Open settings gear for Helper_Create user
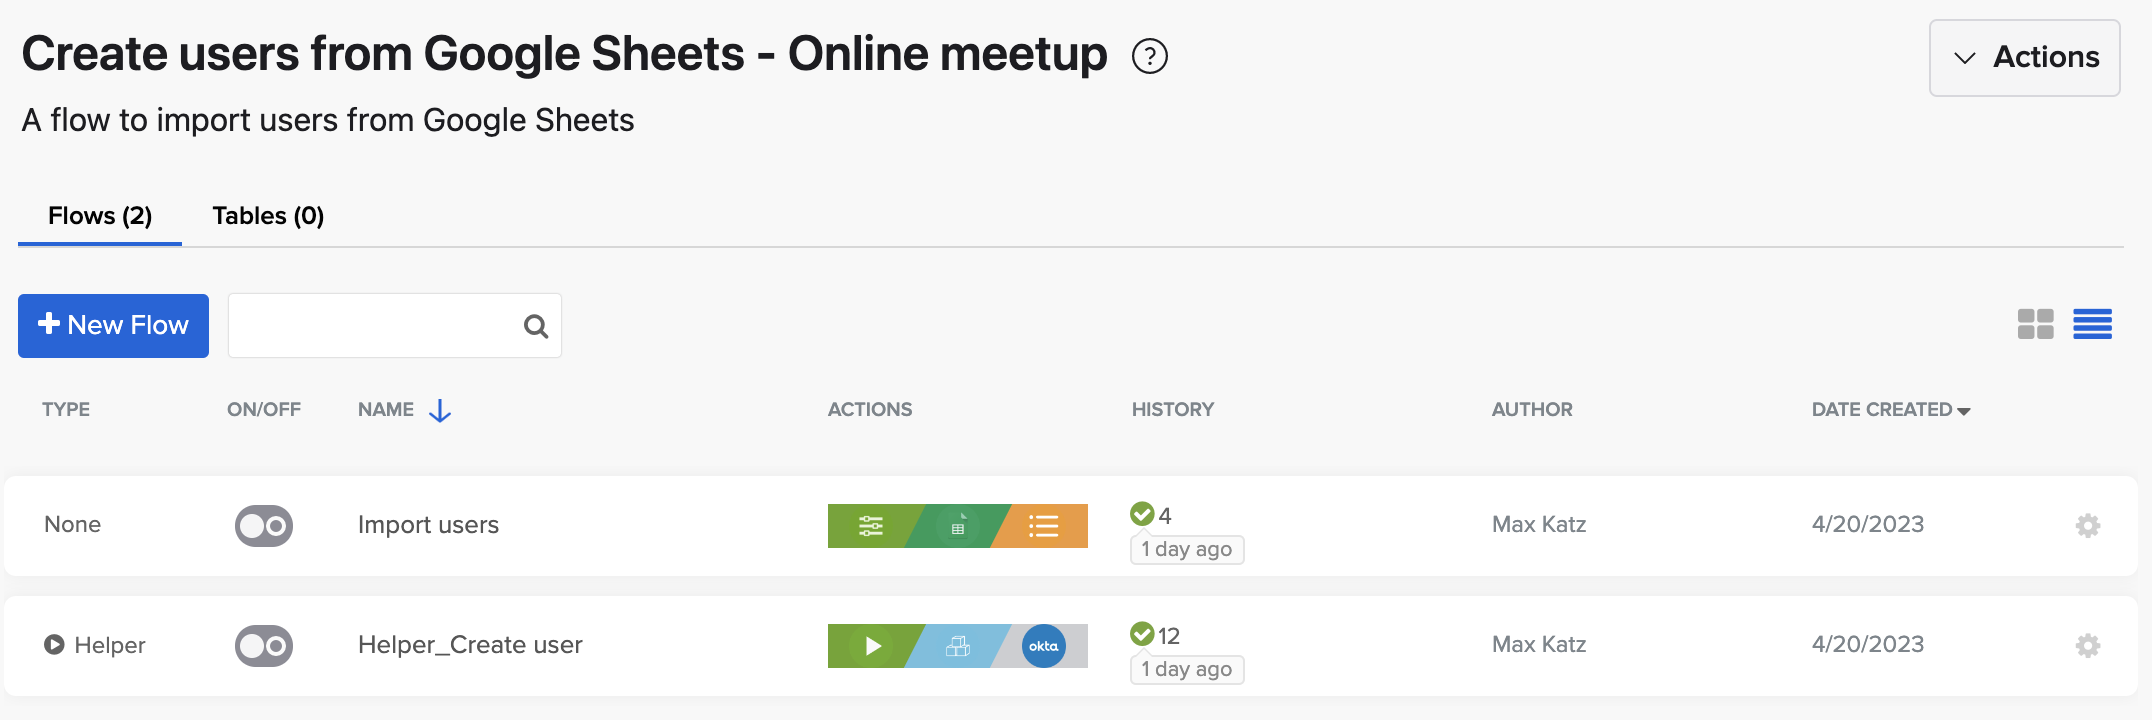 tap(2088, 646)
